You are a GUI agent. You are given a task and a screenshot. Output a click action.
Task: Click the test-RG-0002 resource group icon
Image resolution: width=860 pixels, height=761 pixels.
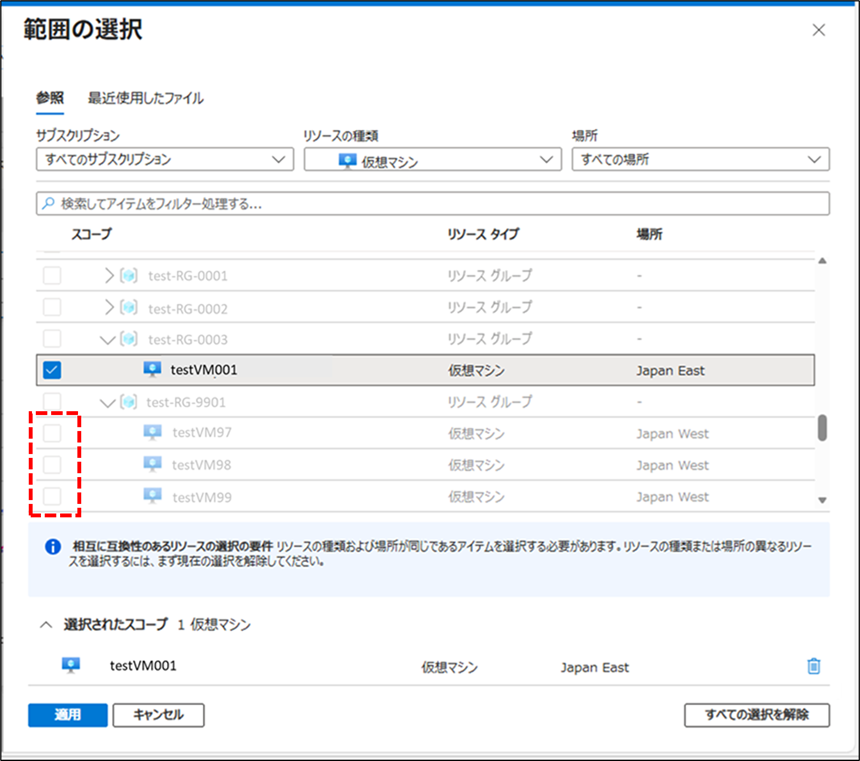coord(129,308)
